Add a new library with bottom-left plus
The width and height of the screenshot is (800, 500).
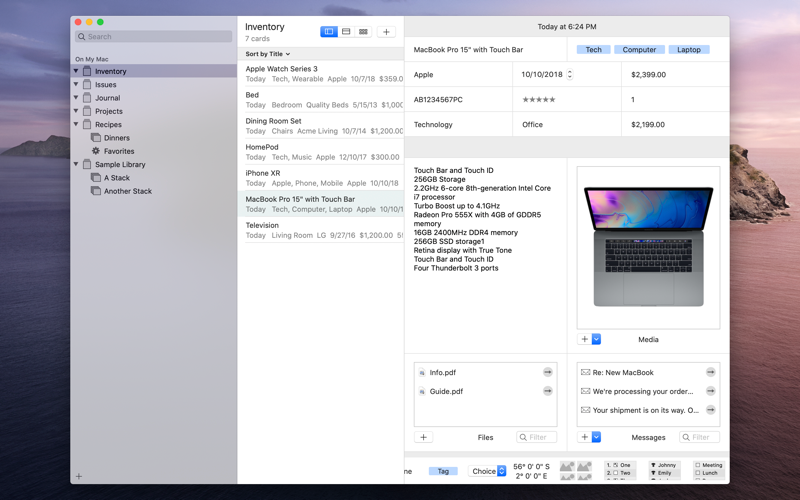click(79, 476)
